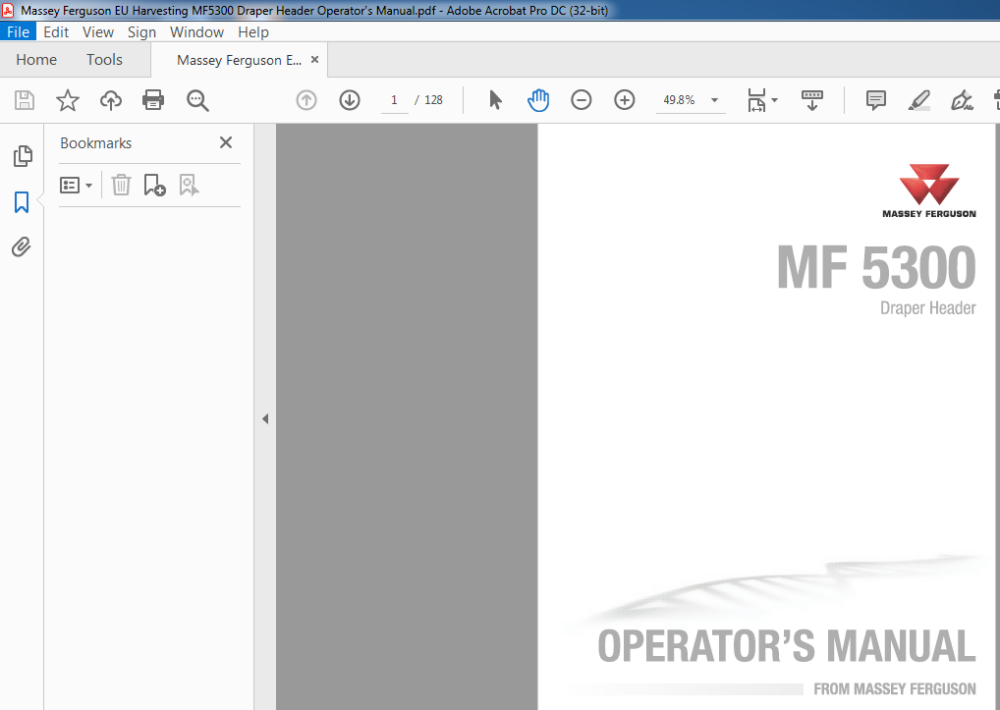Click the 49.8% zoom value field
This screenshot has height=710, width=1000.
679,100
